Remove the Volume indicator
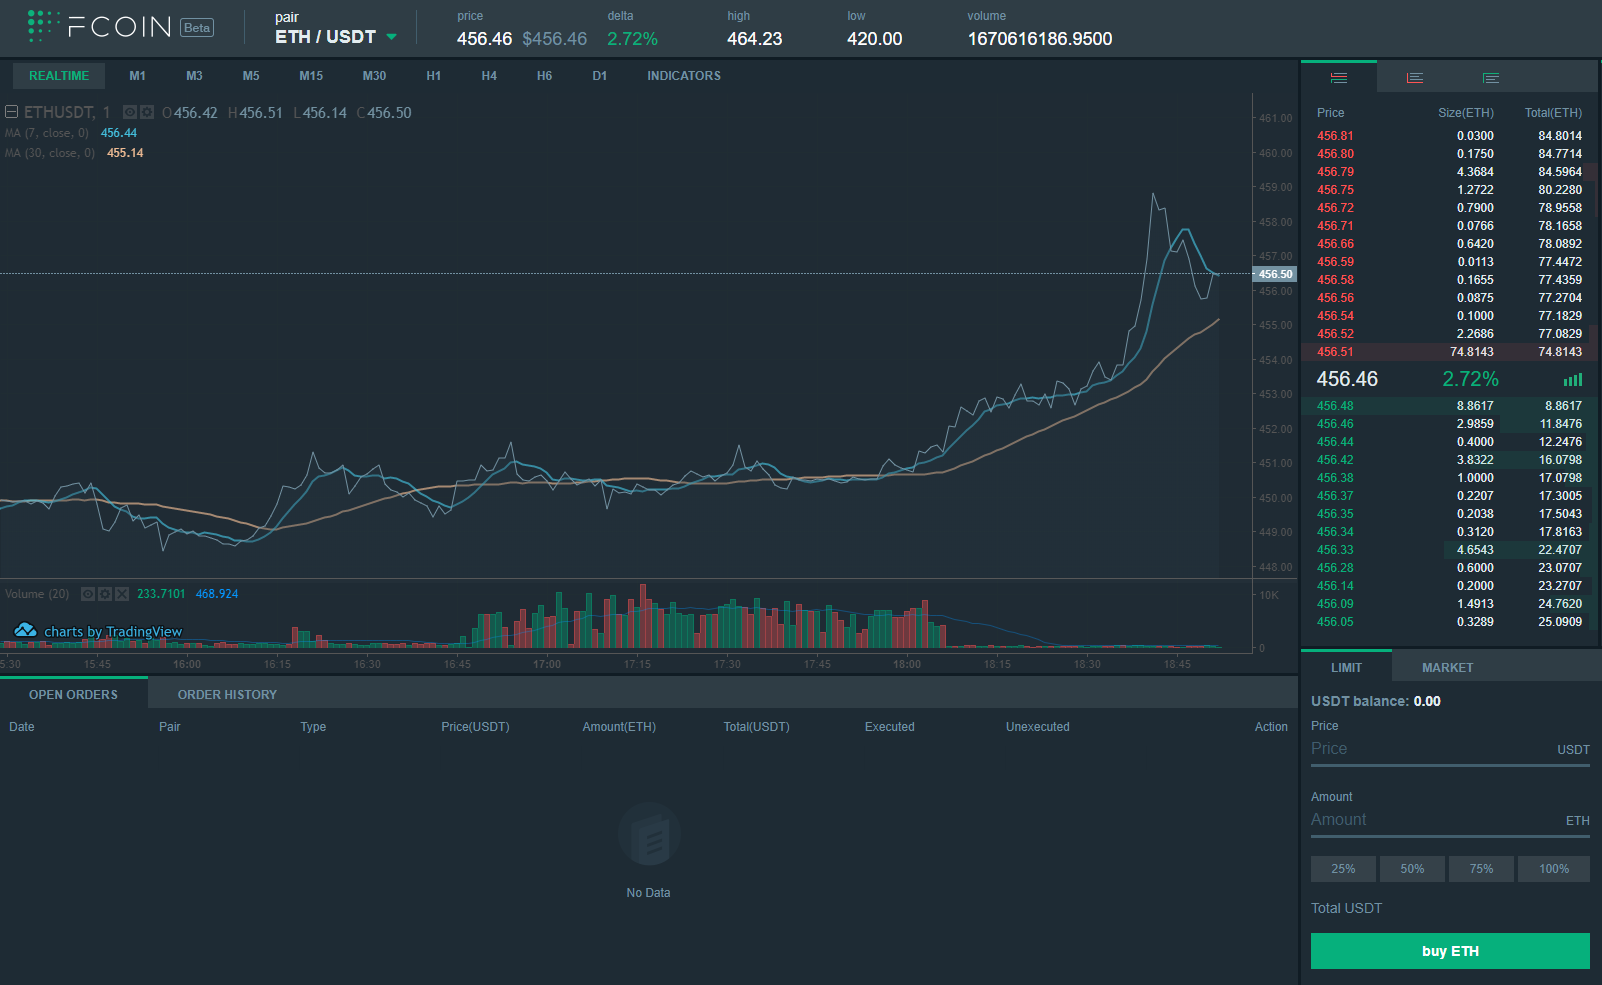 point(122,594)
